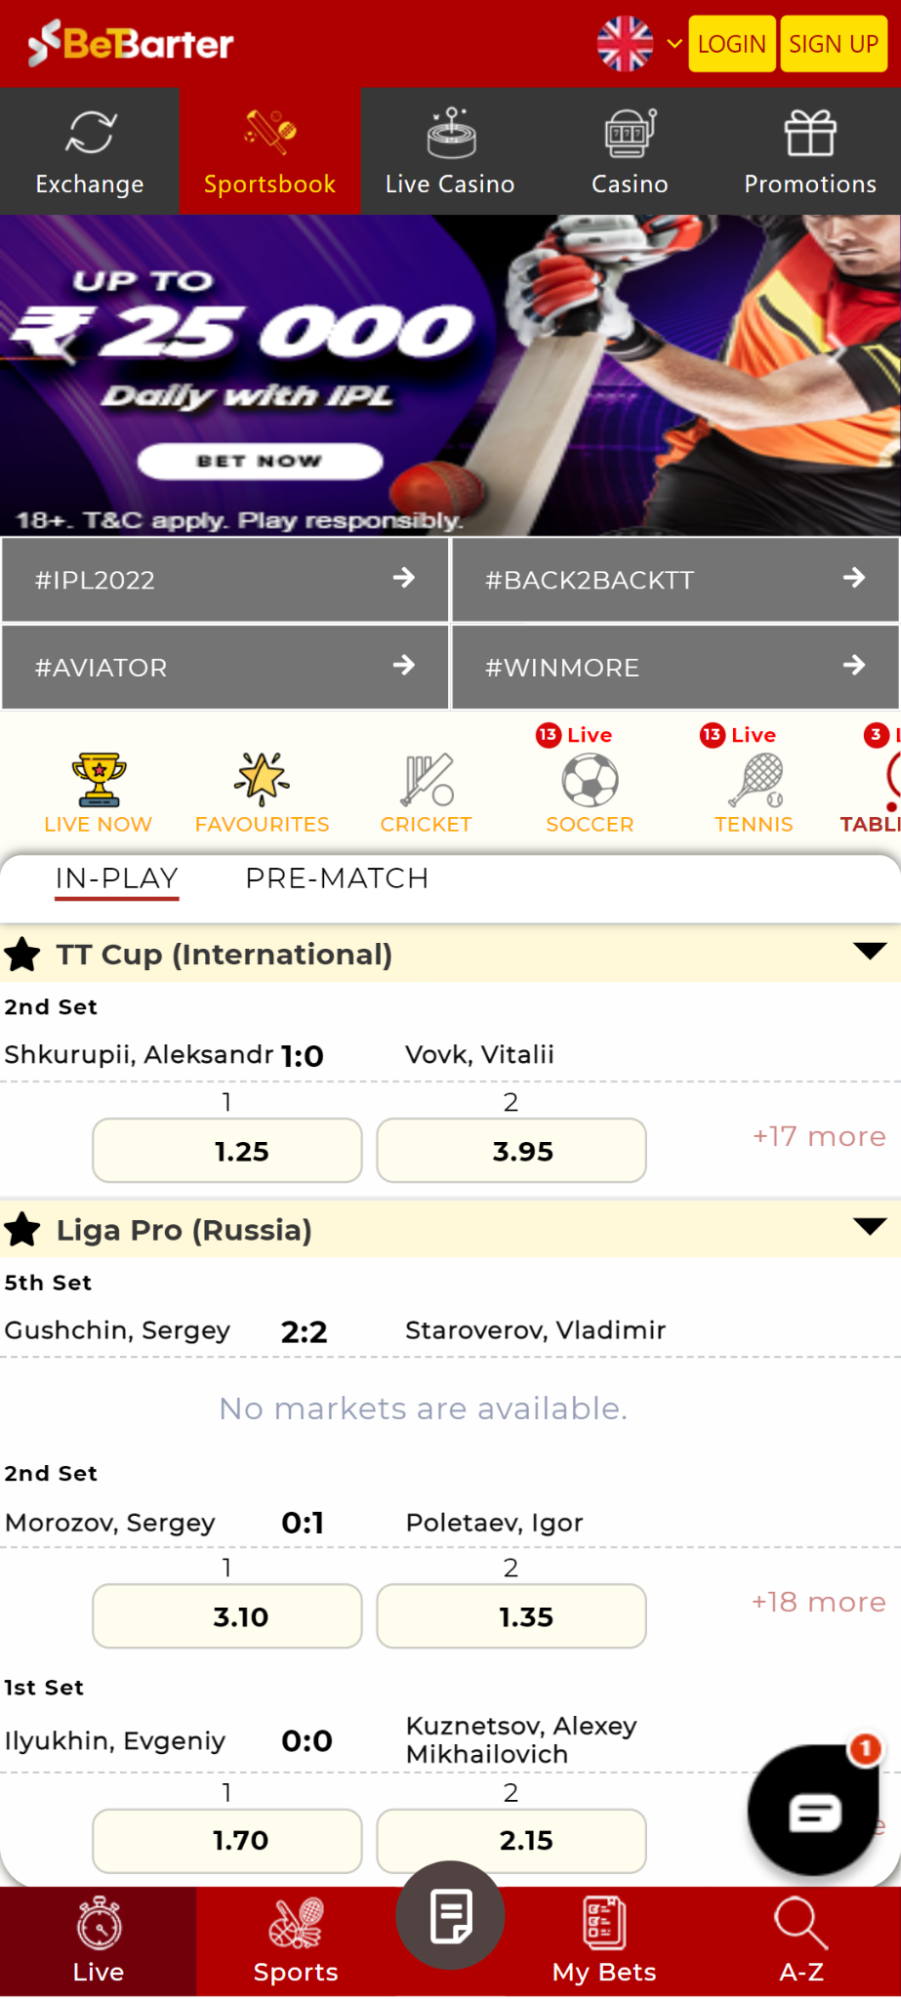Select the Soccer sport icon
The height and width of the screenshot is (1999, 901).
click(590, 781)
